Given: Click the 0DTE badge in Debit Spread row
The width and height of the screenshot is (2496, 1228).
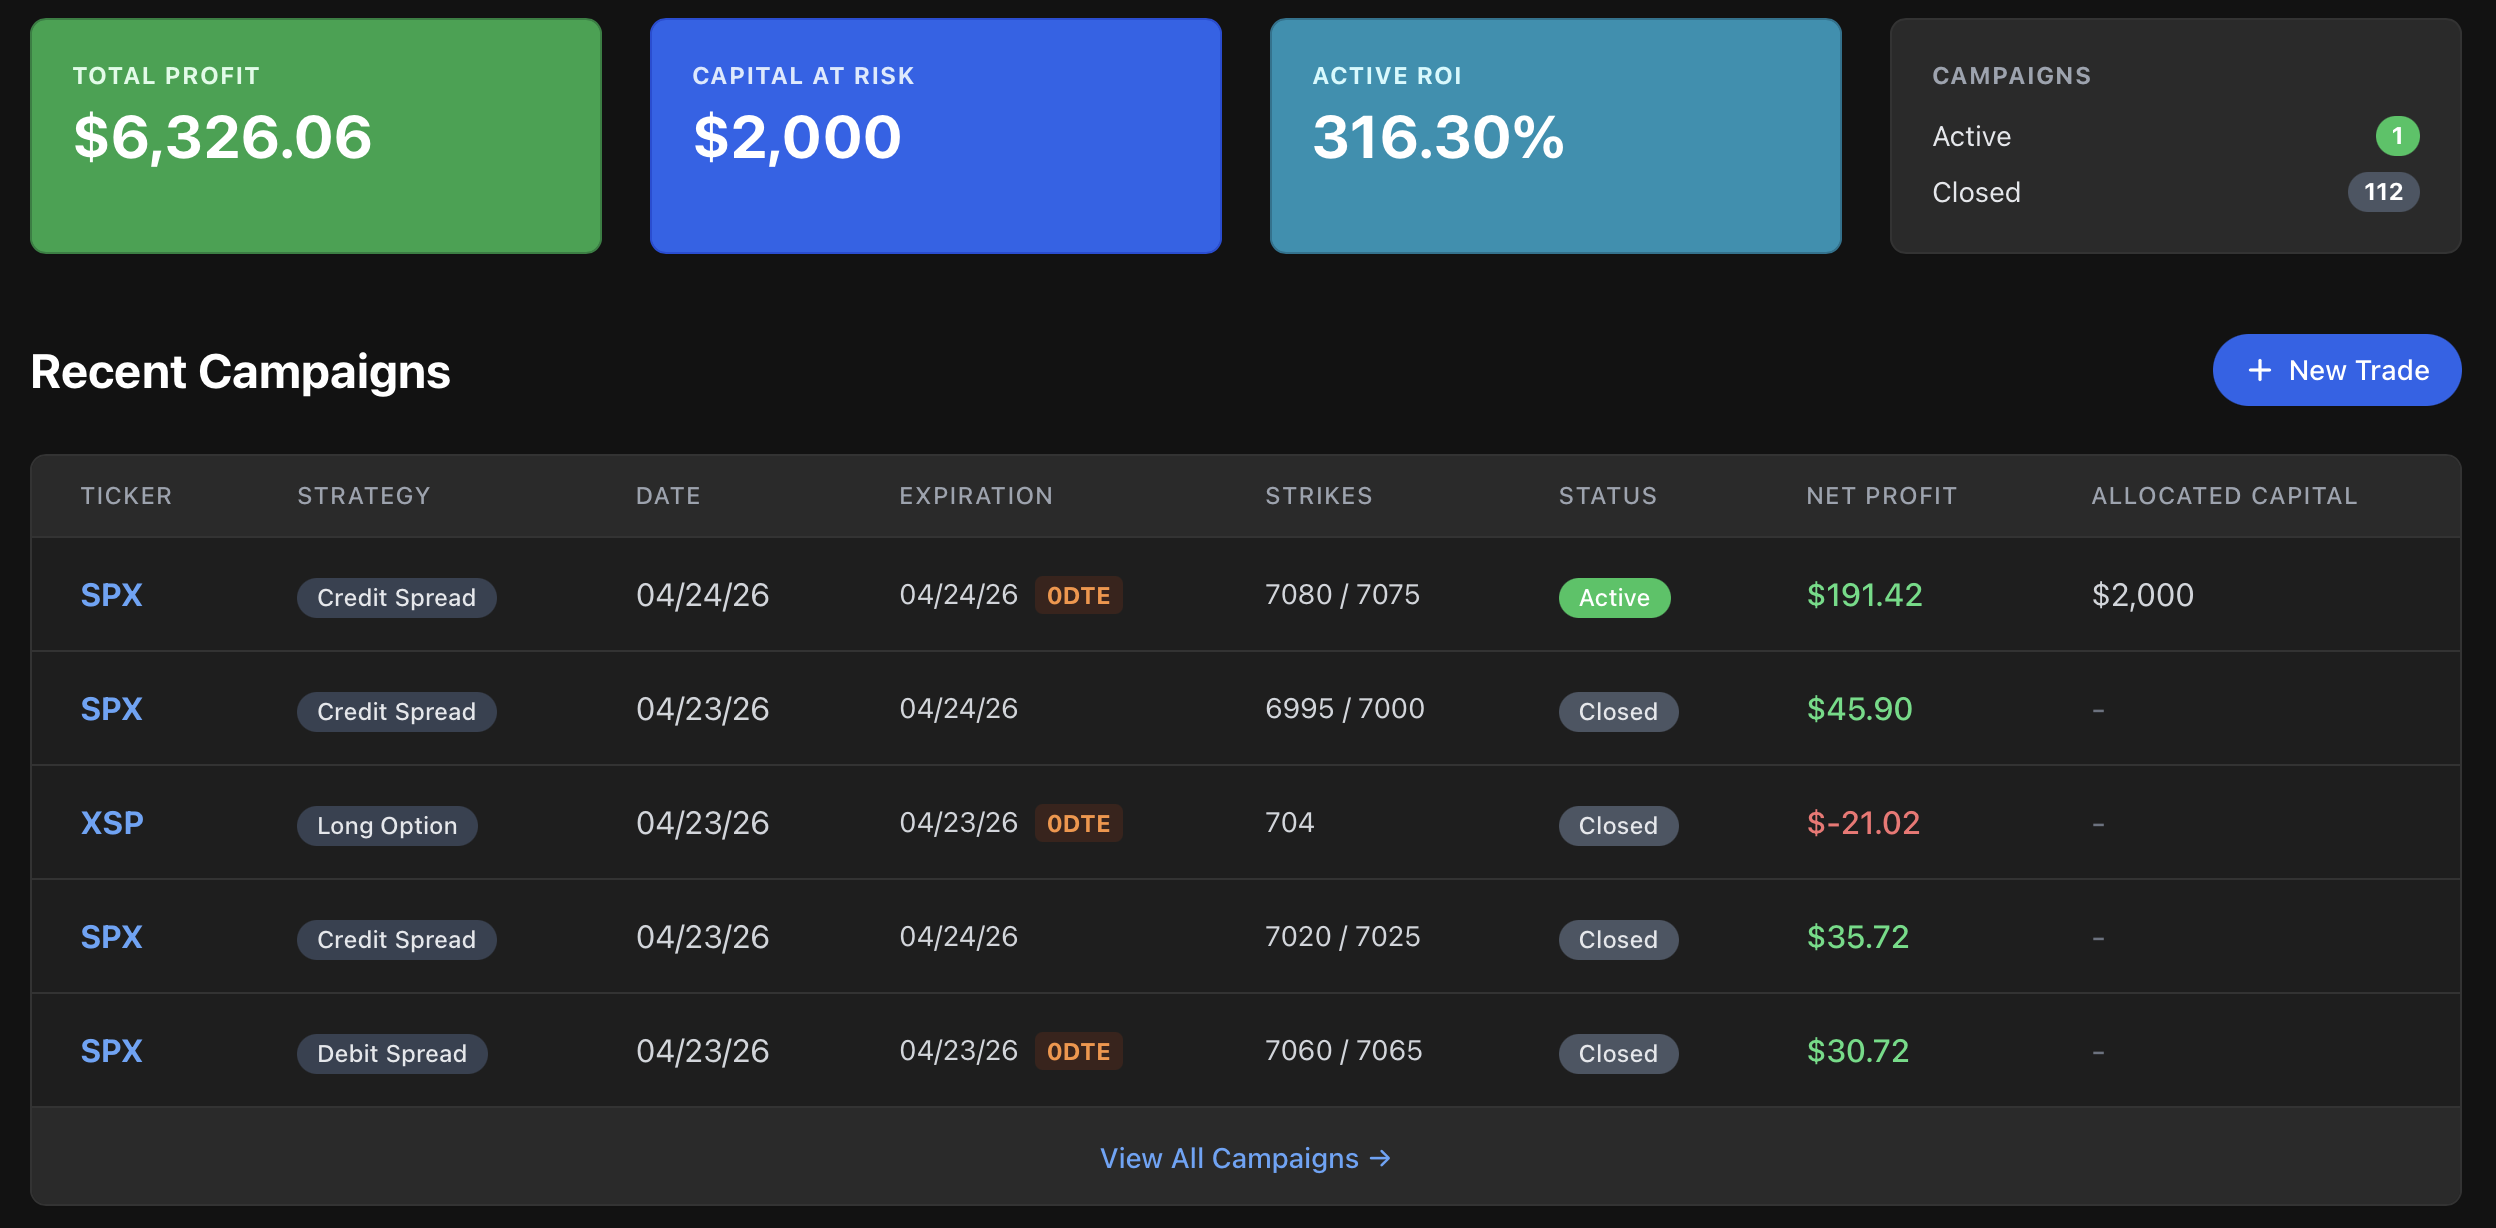Looking at the screenshot, I should tap(1078, 1052).
